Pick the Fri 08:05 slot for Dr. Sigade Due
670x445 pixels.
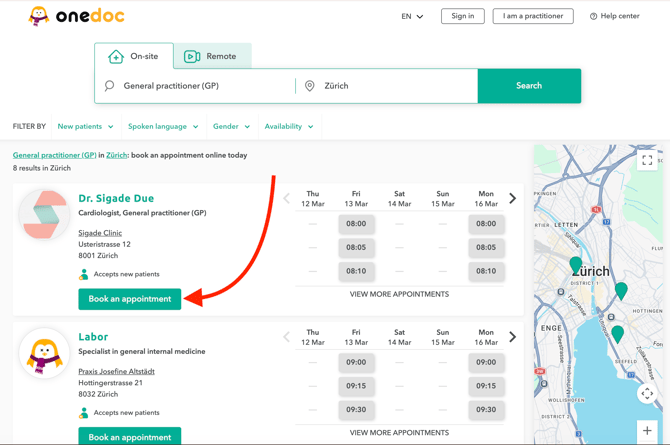click(356, 247)
